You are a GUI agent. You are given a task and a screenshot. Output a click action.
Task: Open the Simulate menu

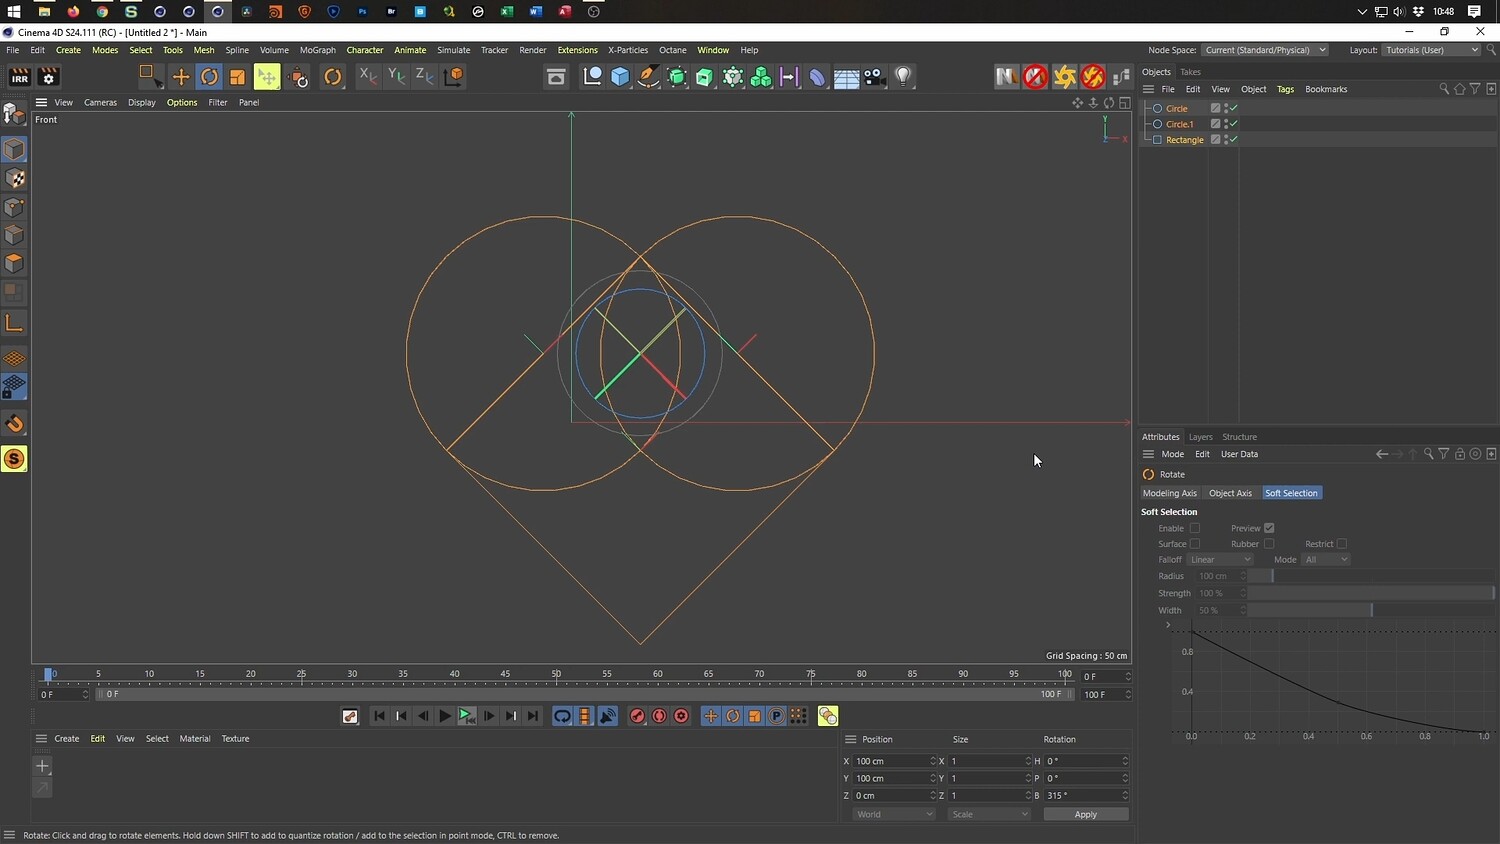[453, 50]
